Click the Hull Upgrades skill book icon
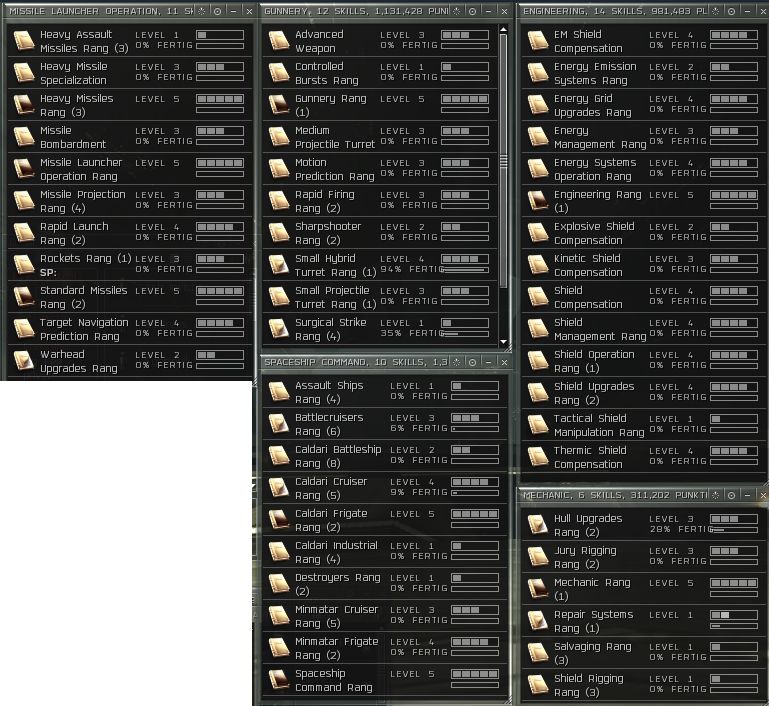769x706 pixels. pos(538,525)
